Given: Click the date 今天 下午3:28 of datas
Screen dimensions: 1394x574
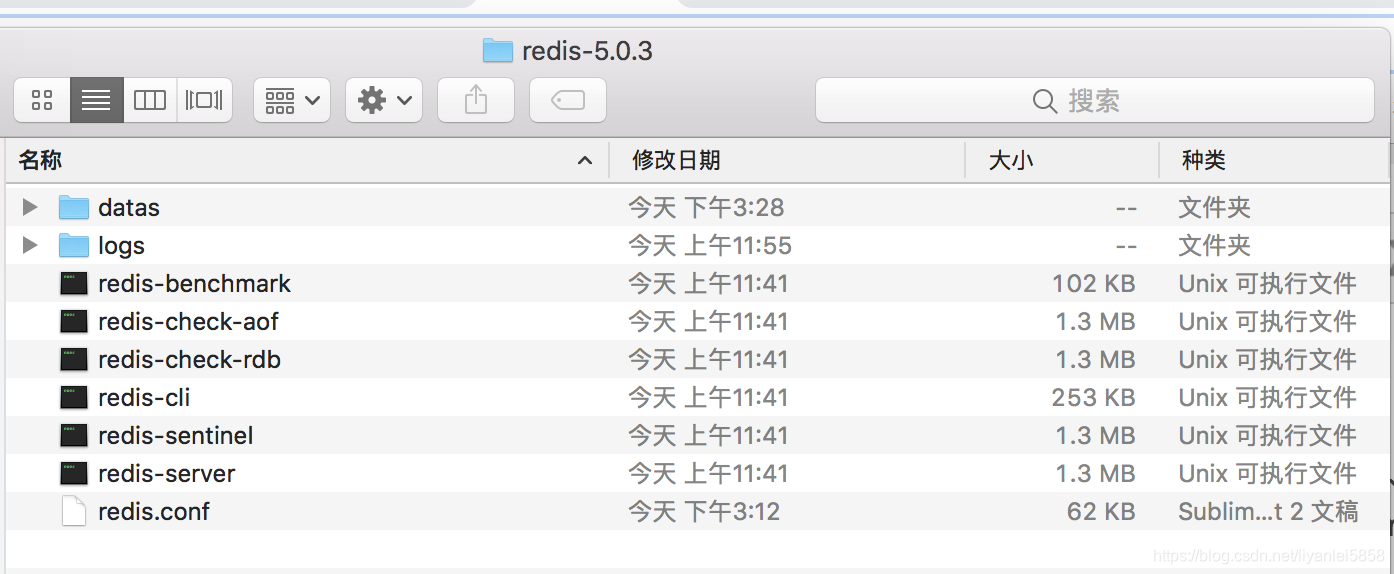Looking at the screenshot, I should coord(706,207).
